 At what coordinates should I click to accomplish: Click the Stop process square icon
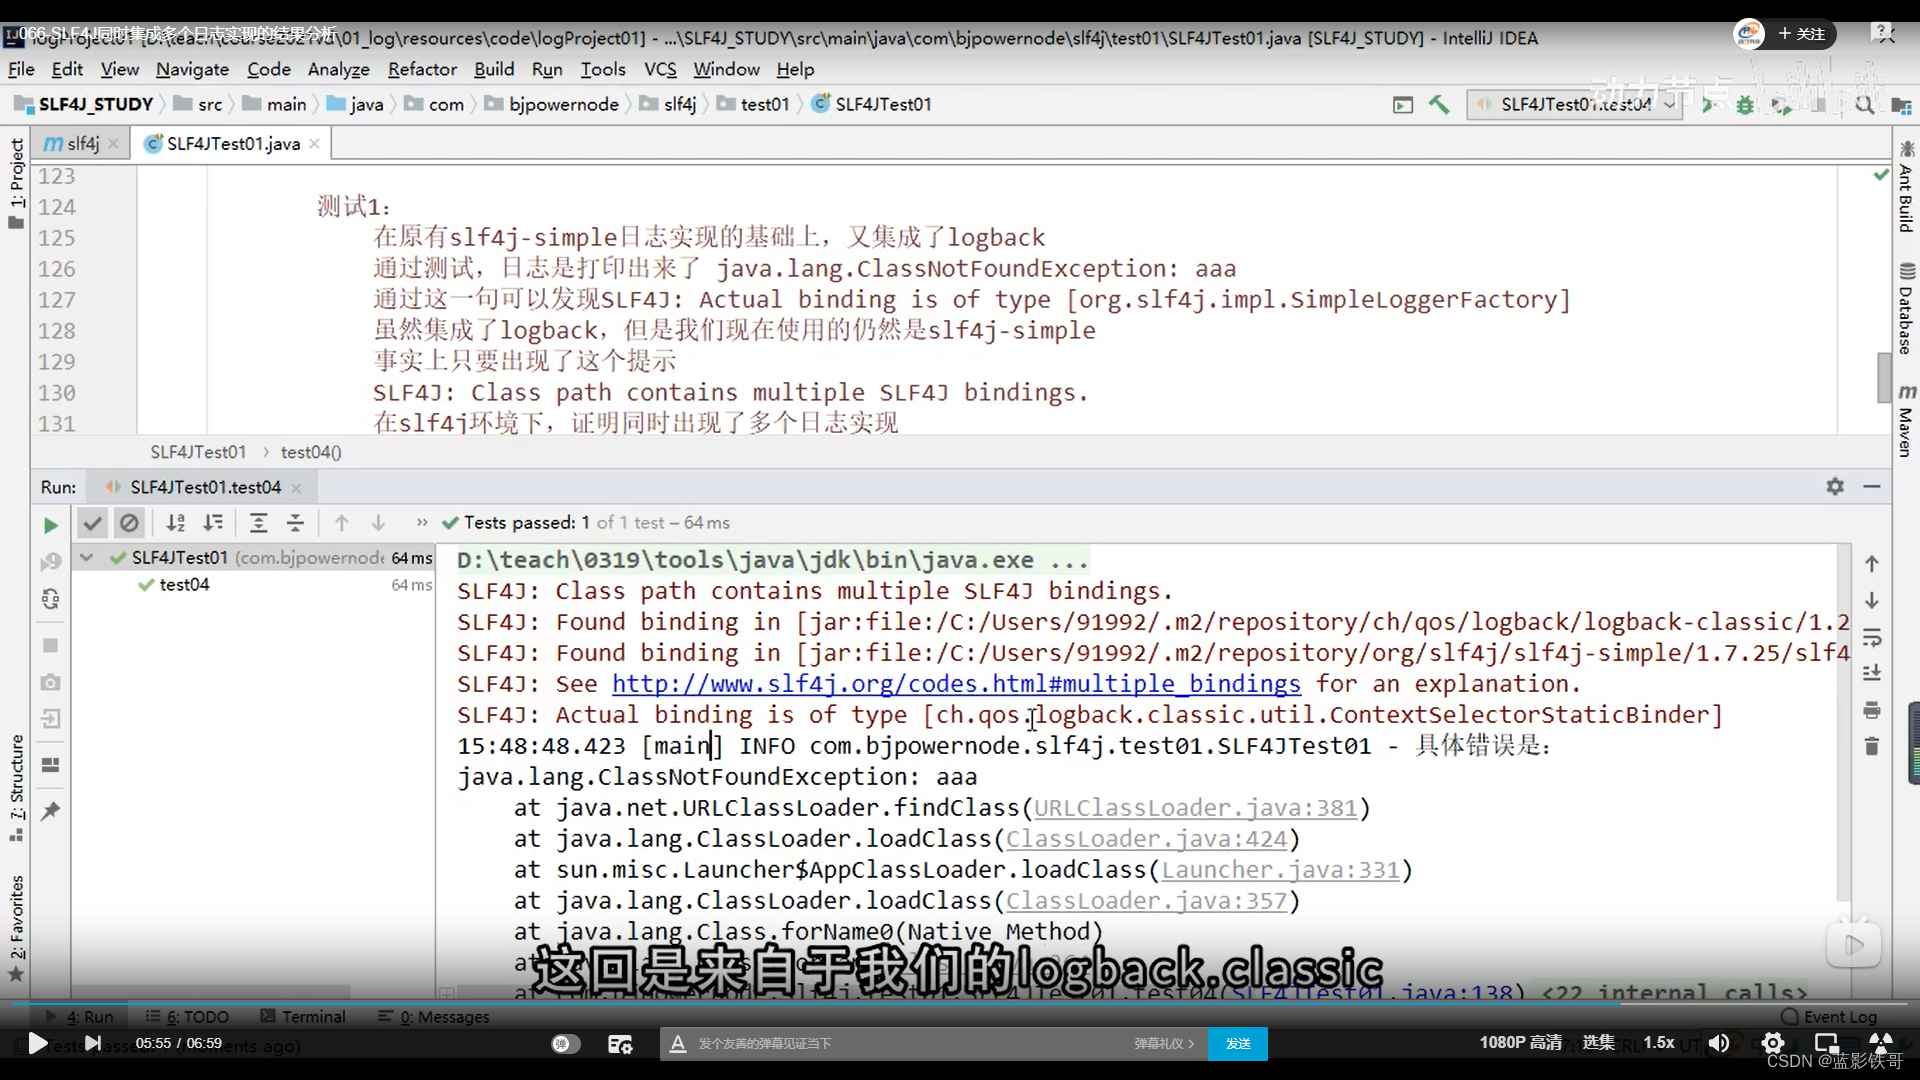[50, 646]
